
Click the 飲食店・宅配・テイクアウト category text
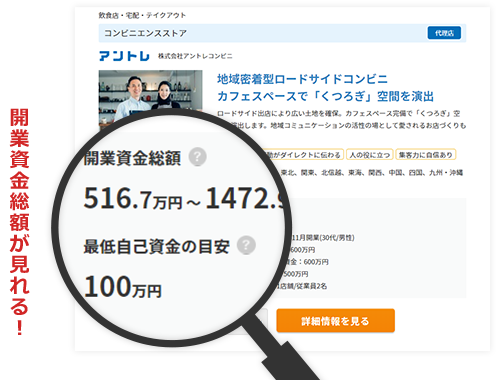pyautogui.click(x=142, y=15)
